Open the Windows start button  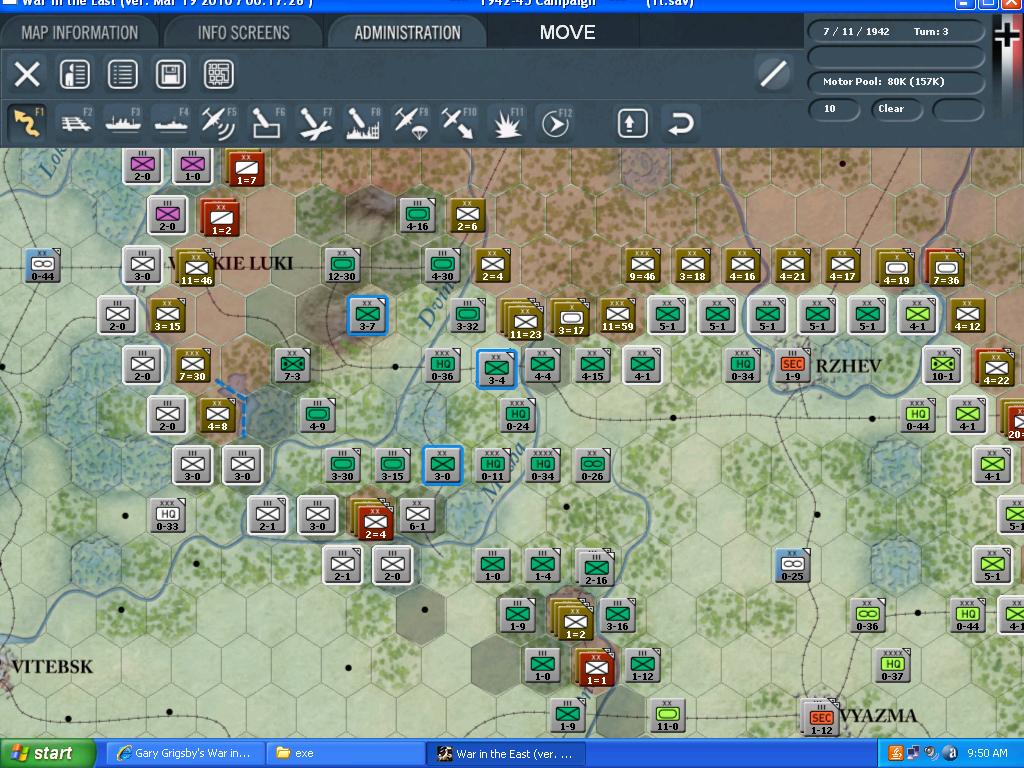pyautogui.click(x=47, y=754)
